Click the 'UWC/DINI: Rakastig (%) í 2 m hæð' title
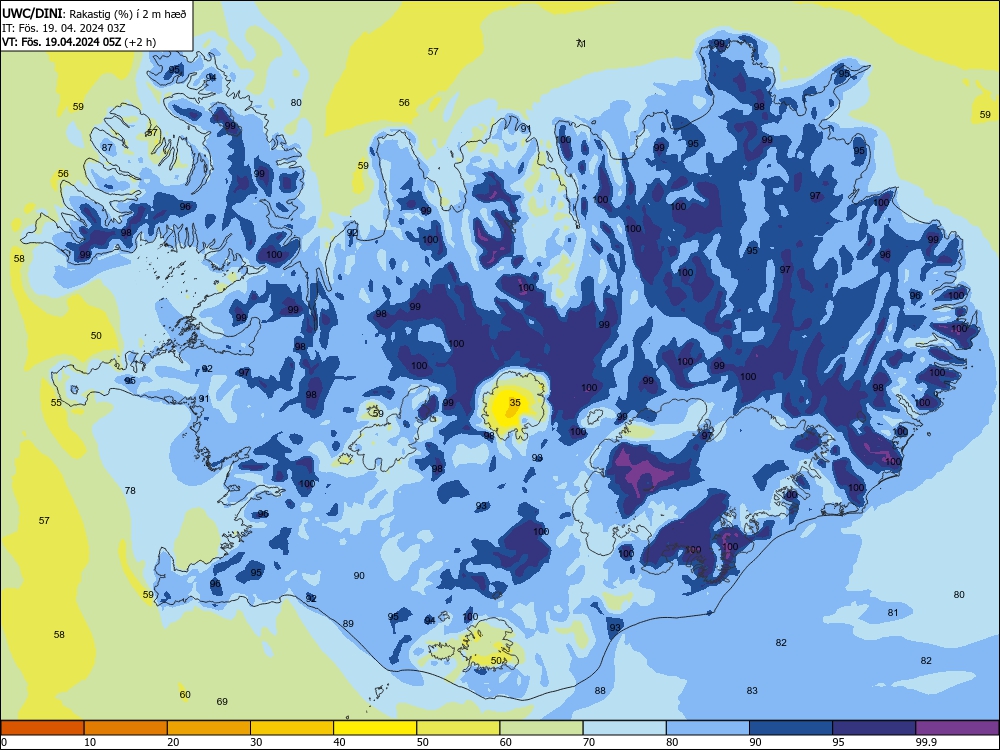This screenshot has width=1000, height=750. point(94,13)
